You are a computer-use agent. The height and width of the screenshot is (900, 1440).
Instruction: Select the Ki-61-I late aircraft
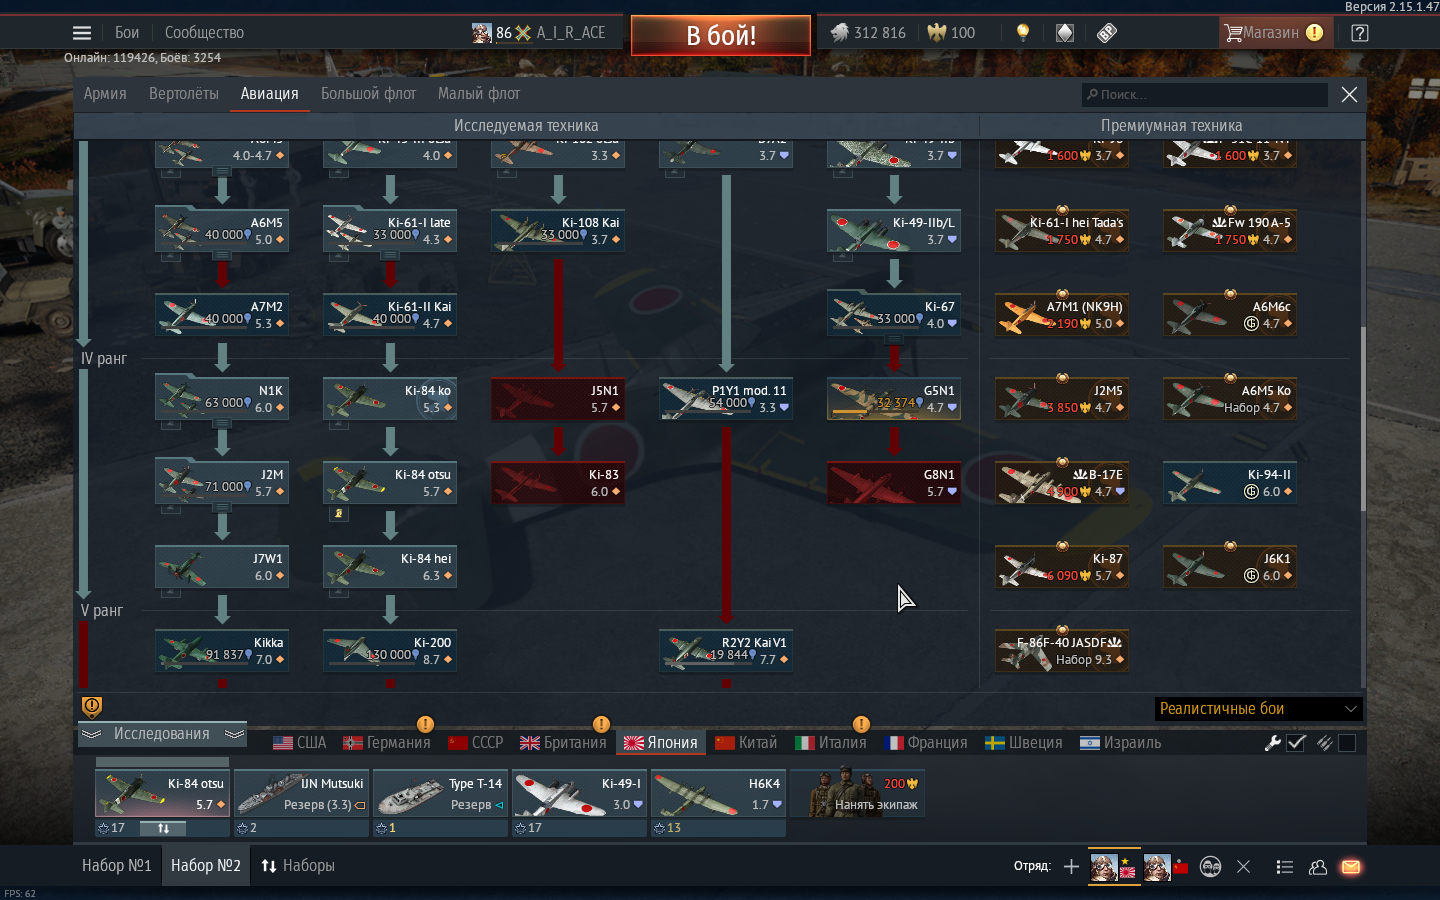click(390, 230)
